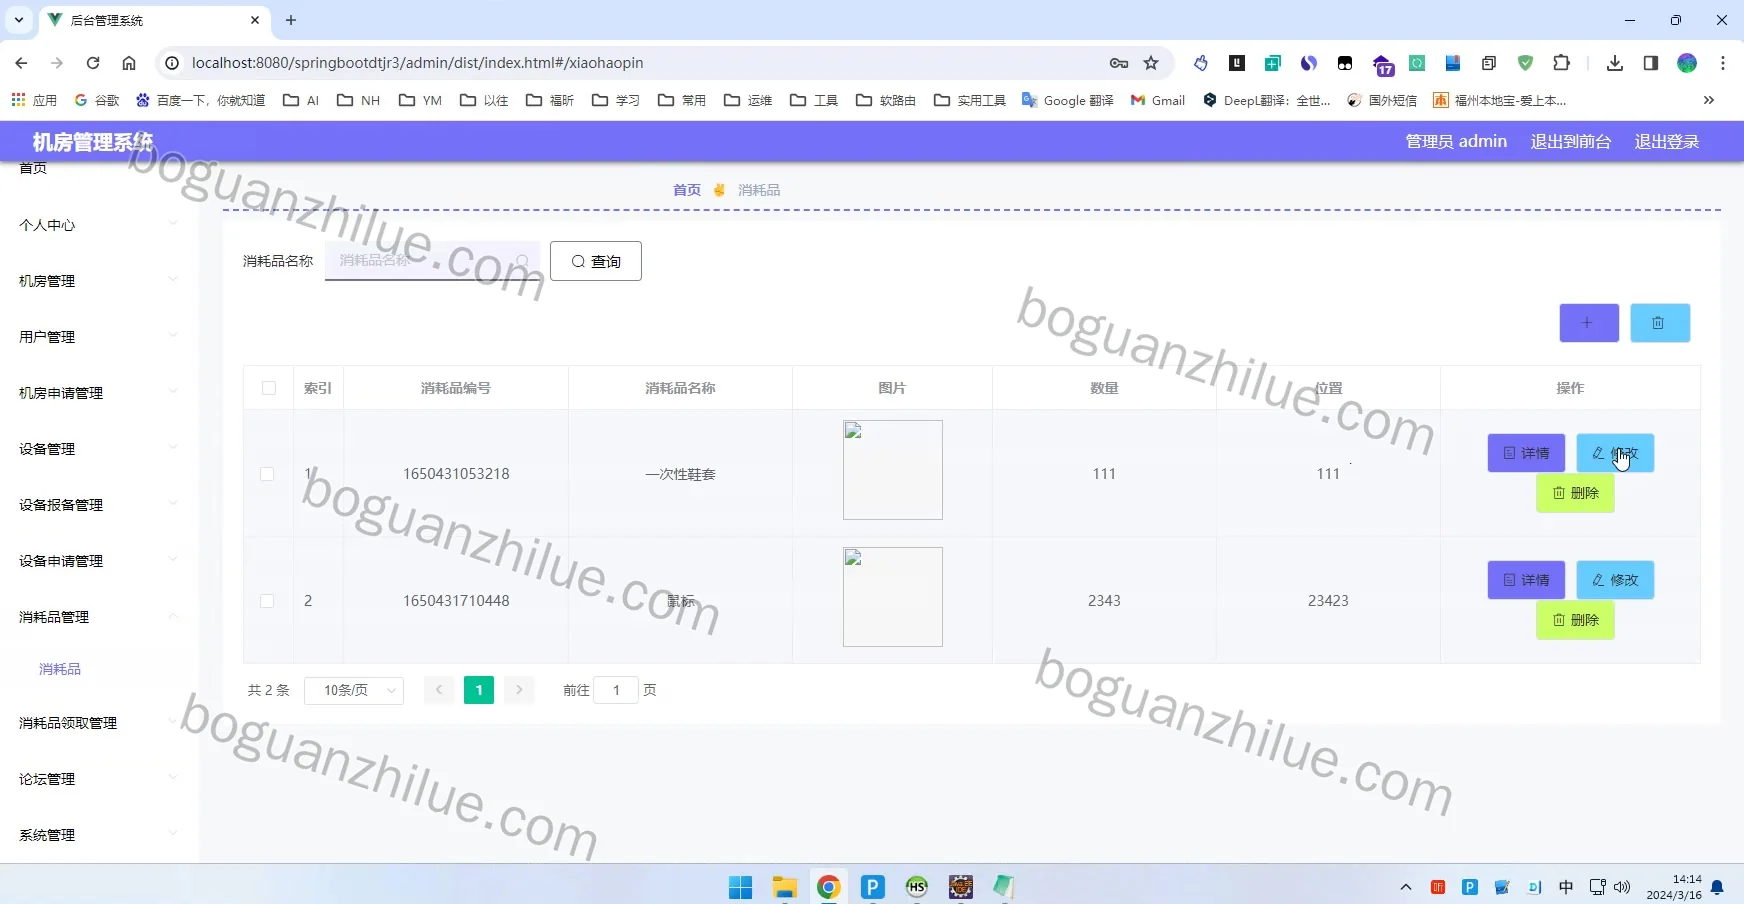
Task: Select 消耗品 submenu item in sidebar
Action: (60, 669)
